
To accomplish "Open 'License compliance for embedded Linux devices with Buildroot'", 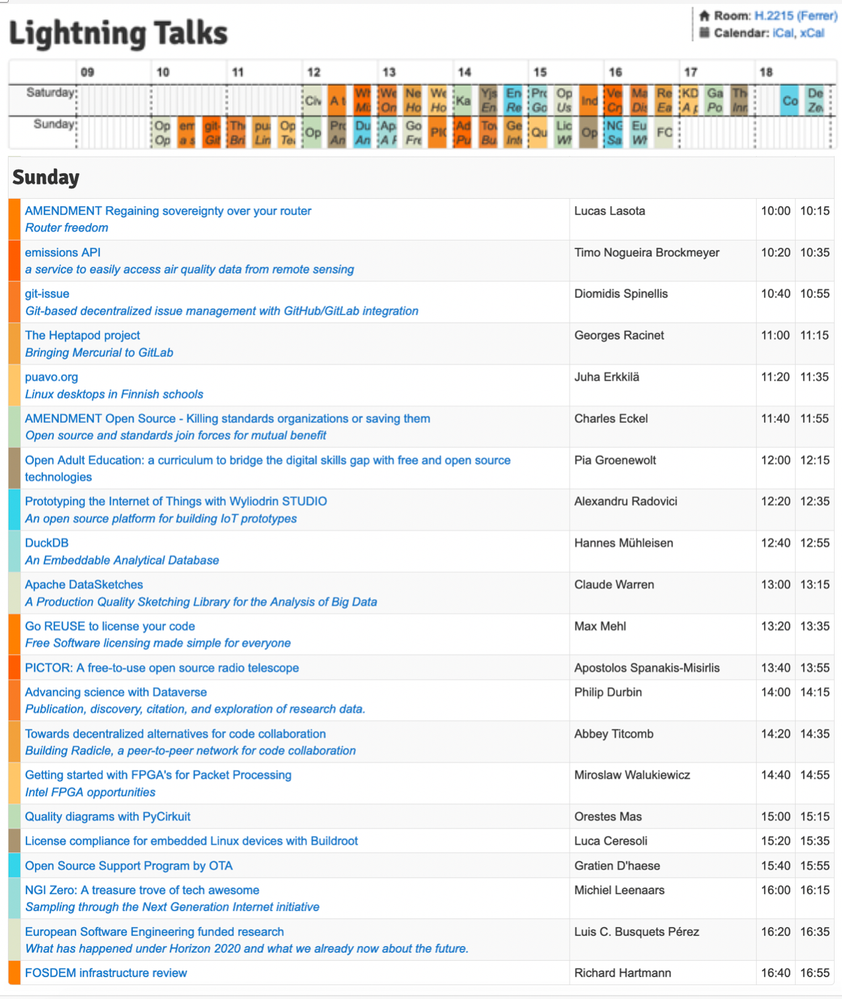I will 191,841.
